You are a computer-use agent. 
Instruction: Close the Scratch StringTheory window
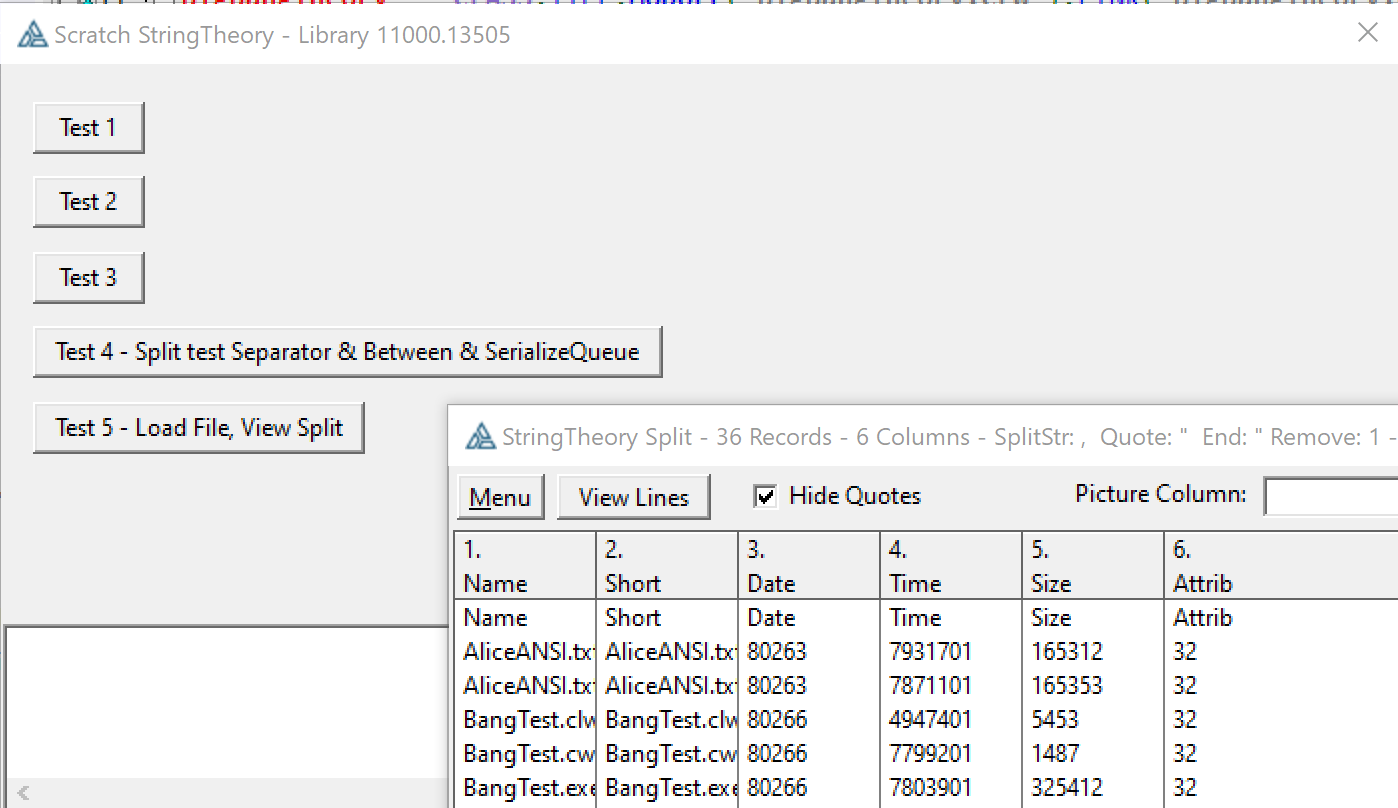point(1367,33)
